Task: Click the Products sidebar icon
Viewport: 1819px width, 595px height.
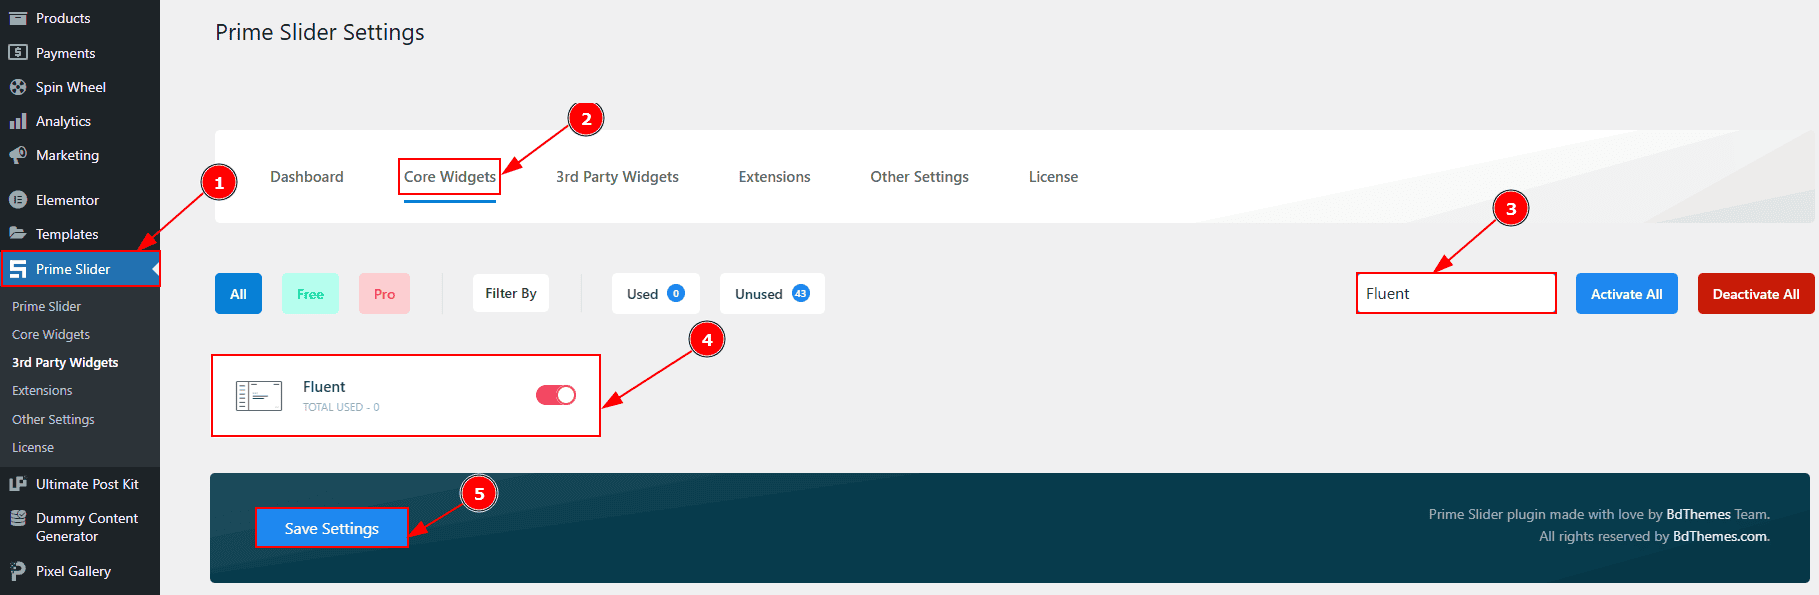Action: [18, 18]
